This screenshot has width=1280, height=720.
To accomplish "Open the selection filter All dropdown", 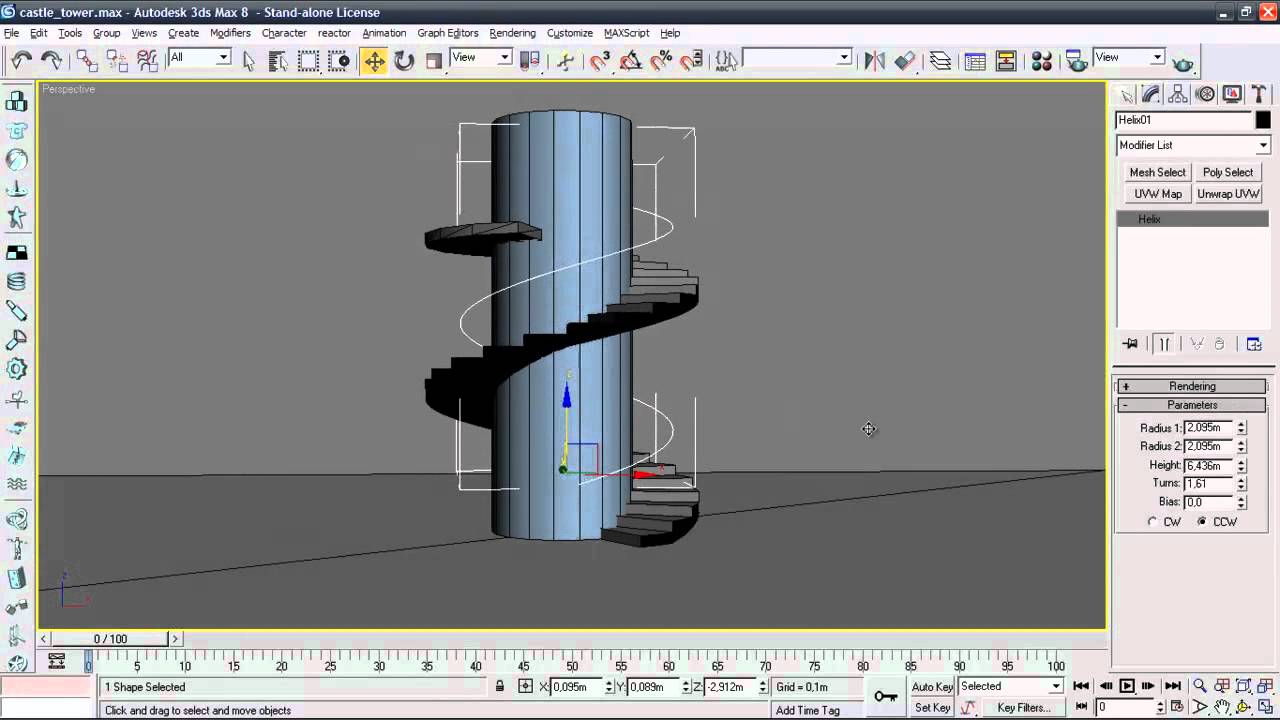I will coord(199,57).
